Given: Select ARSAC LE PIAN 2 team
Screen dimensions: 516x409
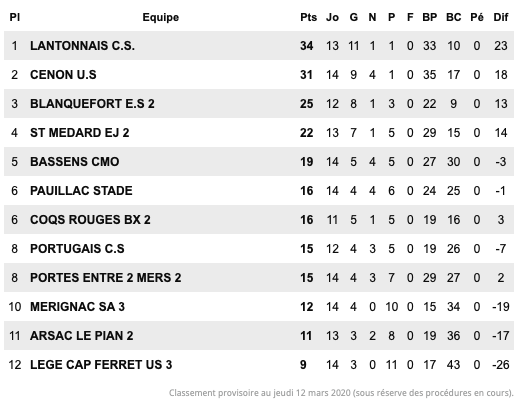Looking at the screenshot, I should [x=81, y=336].
